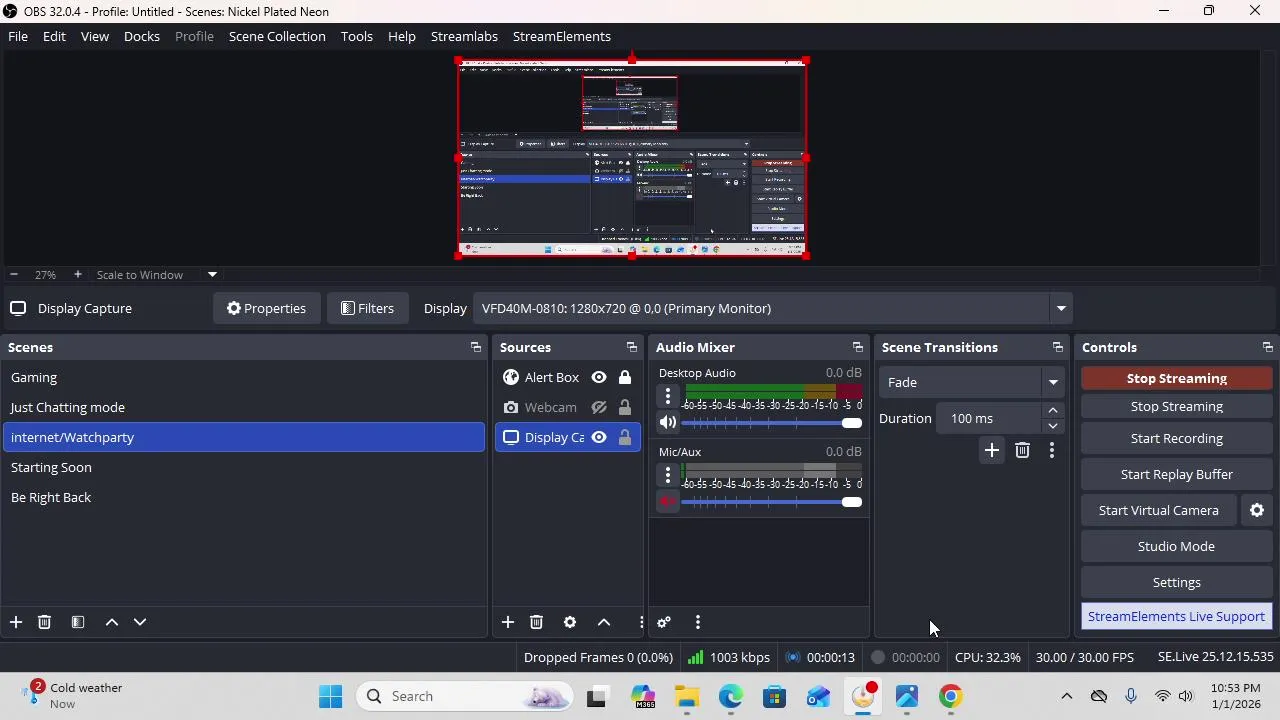
Task: Open scene filters icon in Scenes toolbar
Action: coord(78,622)
